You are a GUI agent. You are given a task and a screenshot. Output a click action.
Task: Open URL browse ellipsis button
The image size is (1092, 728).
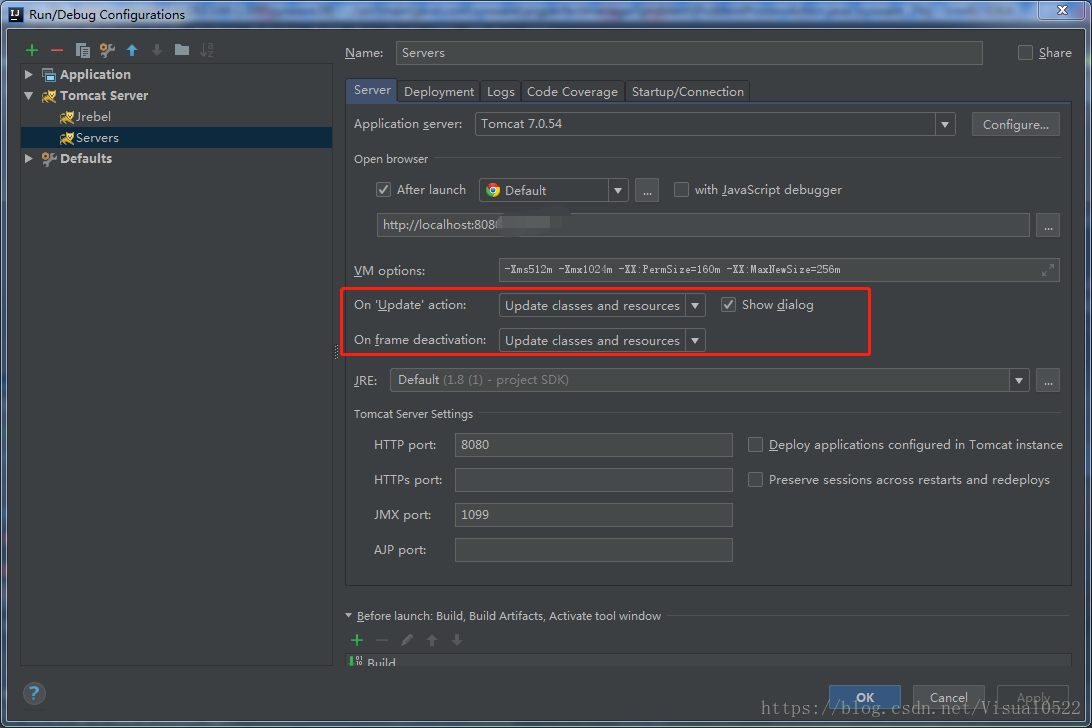(x=1048, y=225)
